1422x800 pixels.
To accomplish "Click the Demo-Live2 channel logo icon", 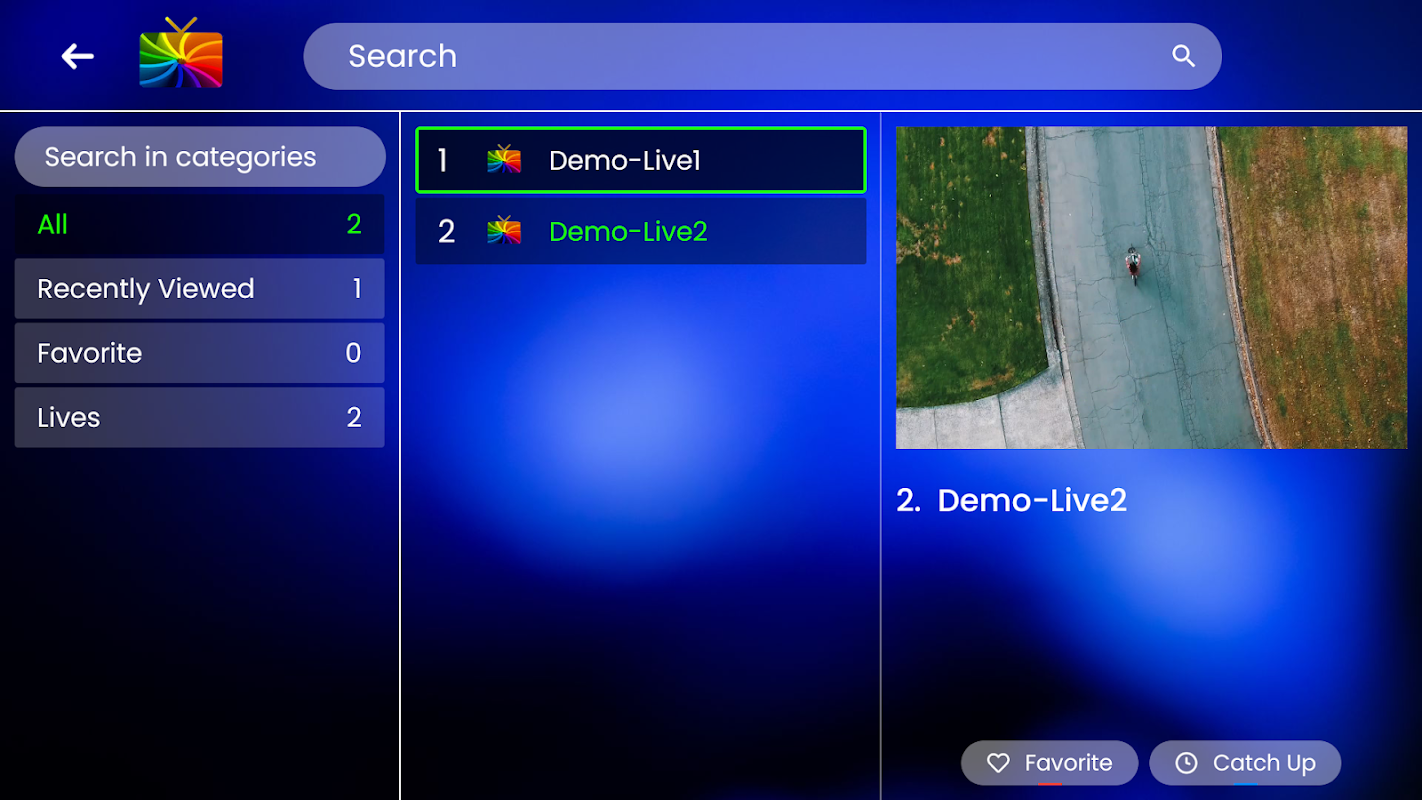I will pos(504,231).
